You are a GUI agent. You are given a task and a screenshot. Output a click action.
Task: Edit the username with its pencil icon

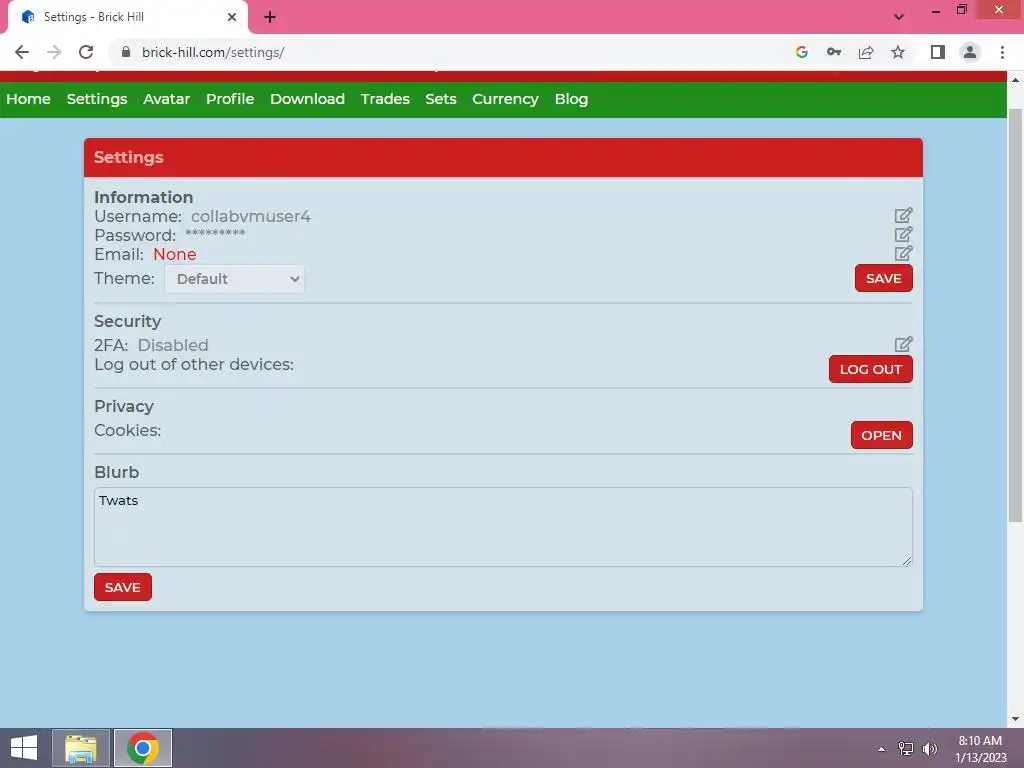(x=903, y=216)
